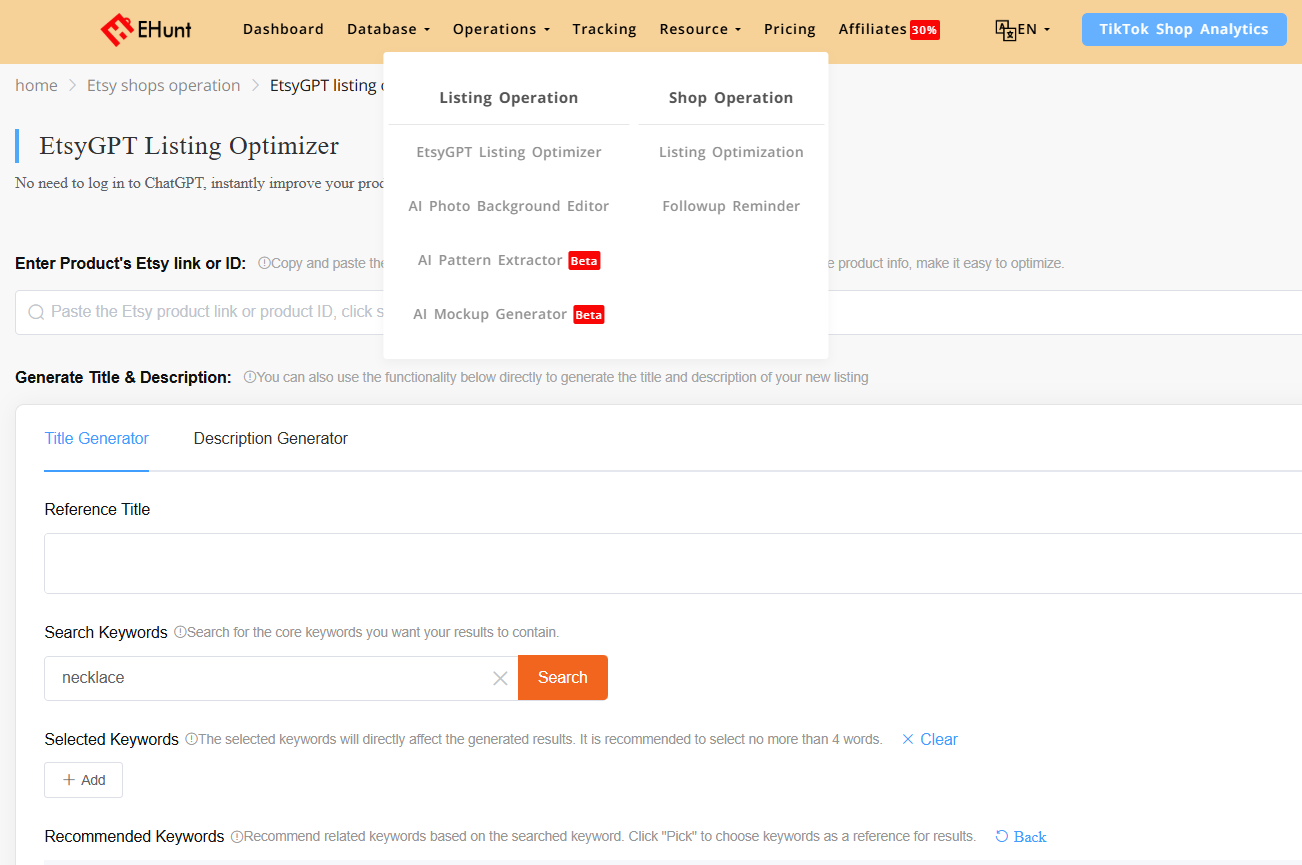Open the Affiliates page

[872, 29]
